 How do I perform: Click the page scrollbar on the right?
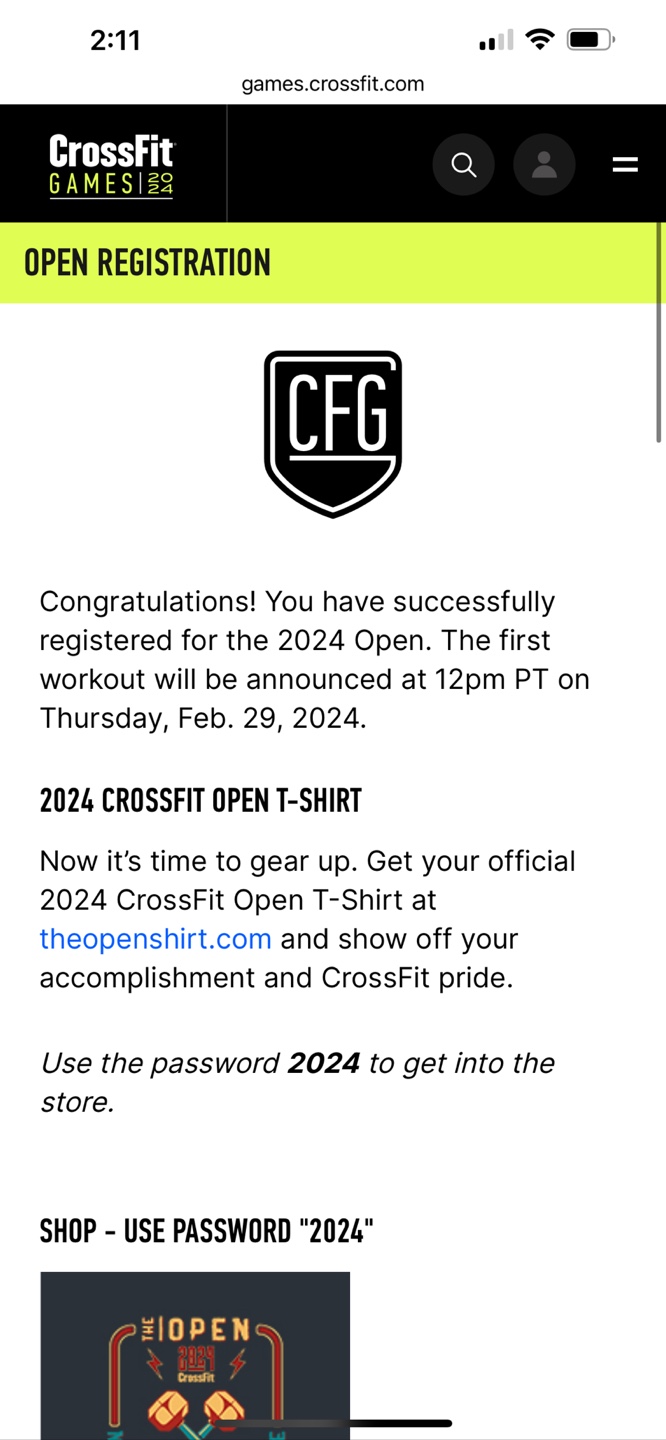(x=659, y=332)
